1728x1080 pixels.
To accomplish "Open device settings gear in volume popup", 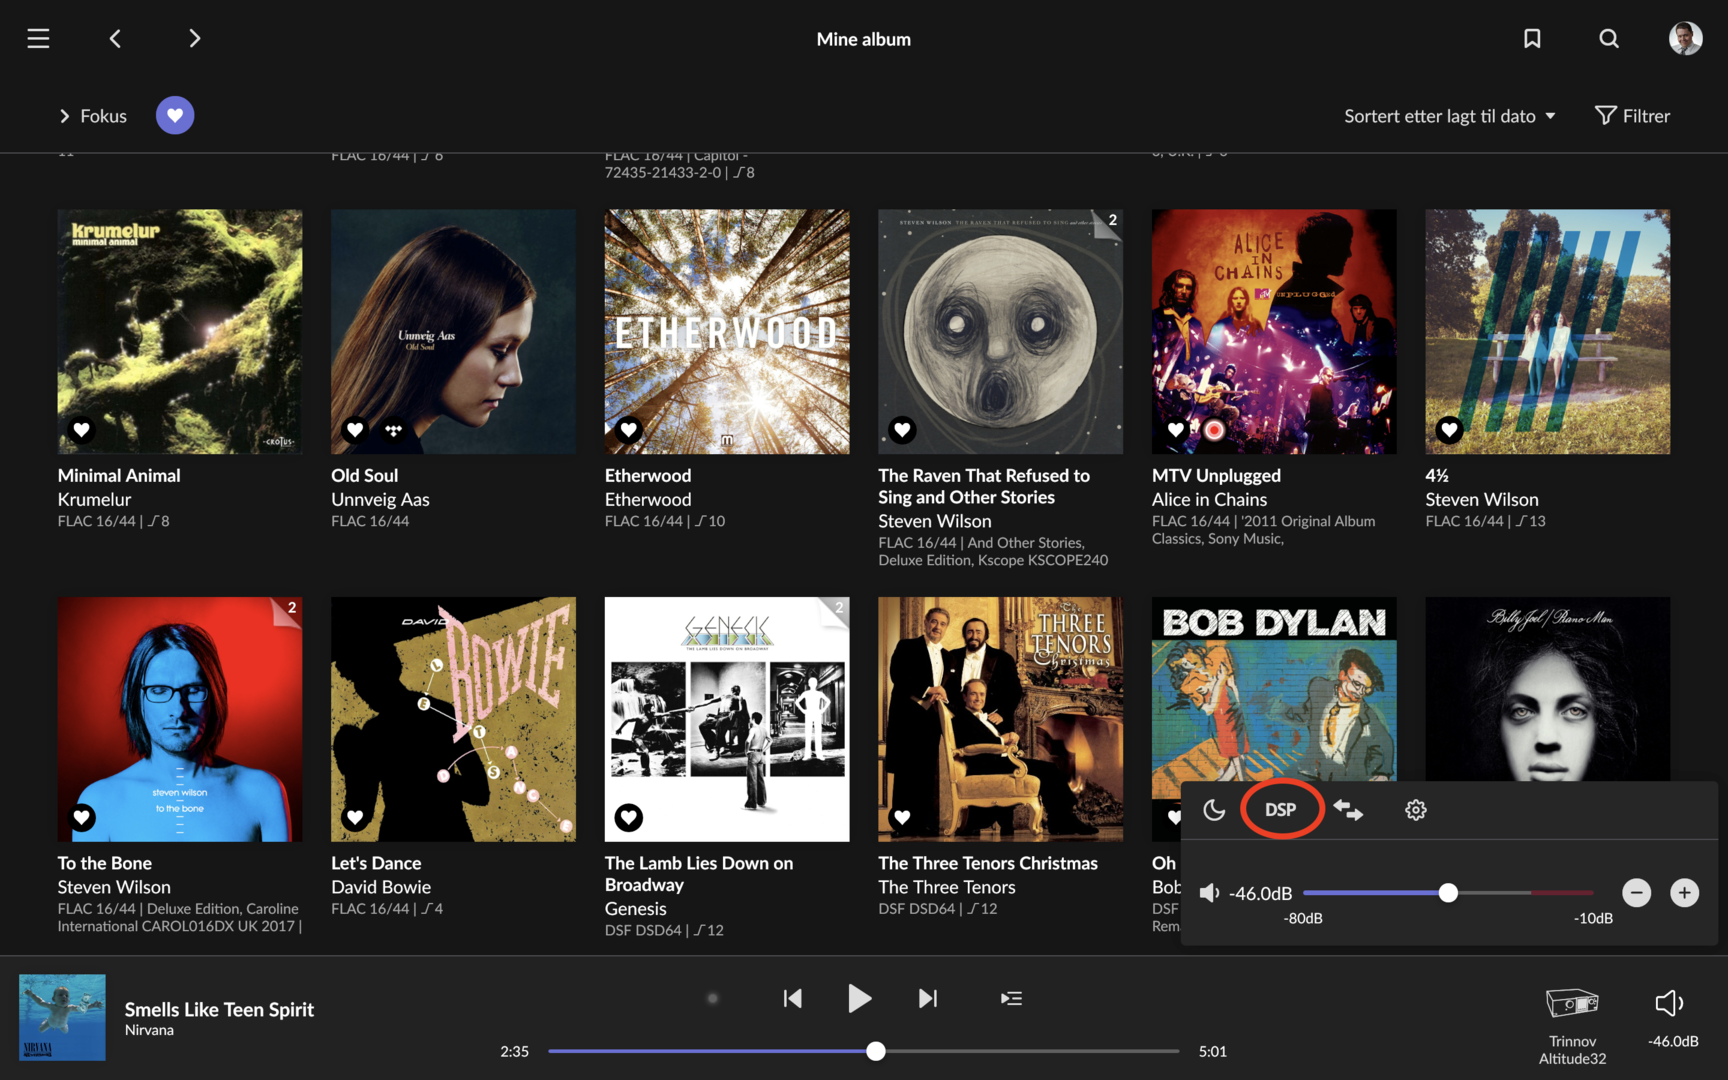I will point(1415,810).
